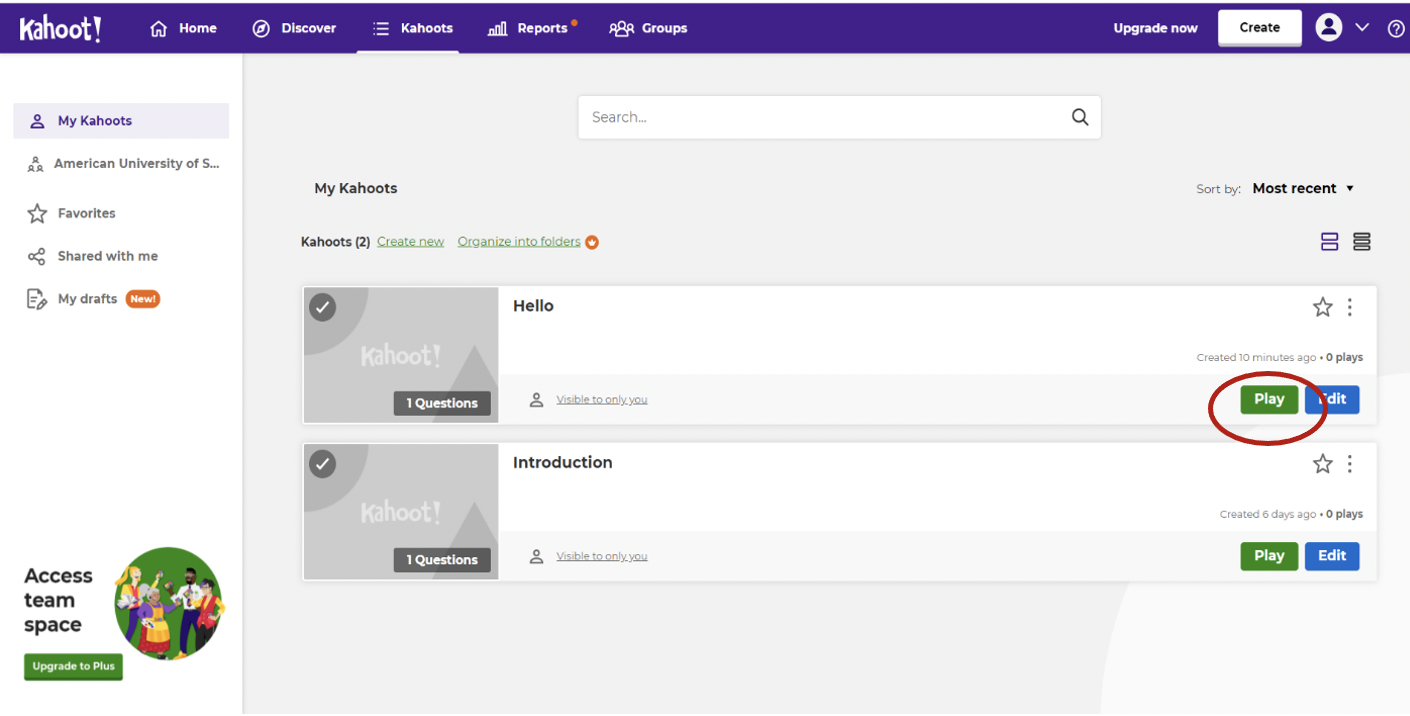Click Visible to only you for Hello

click(x=602, y=400)
